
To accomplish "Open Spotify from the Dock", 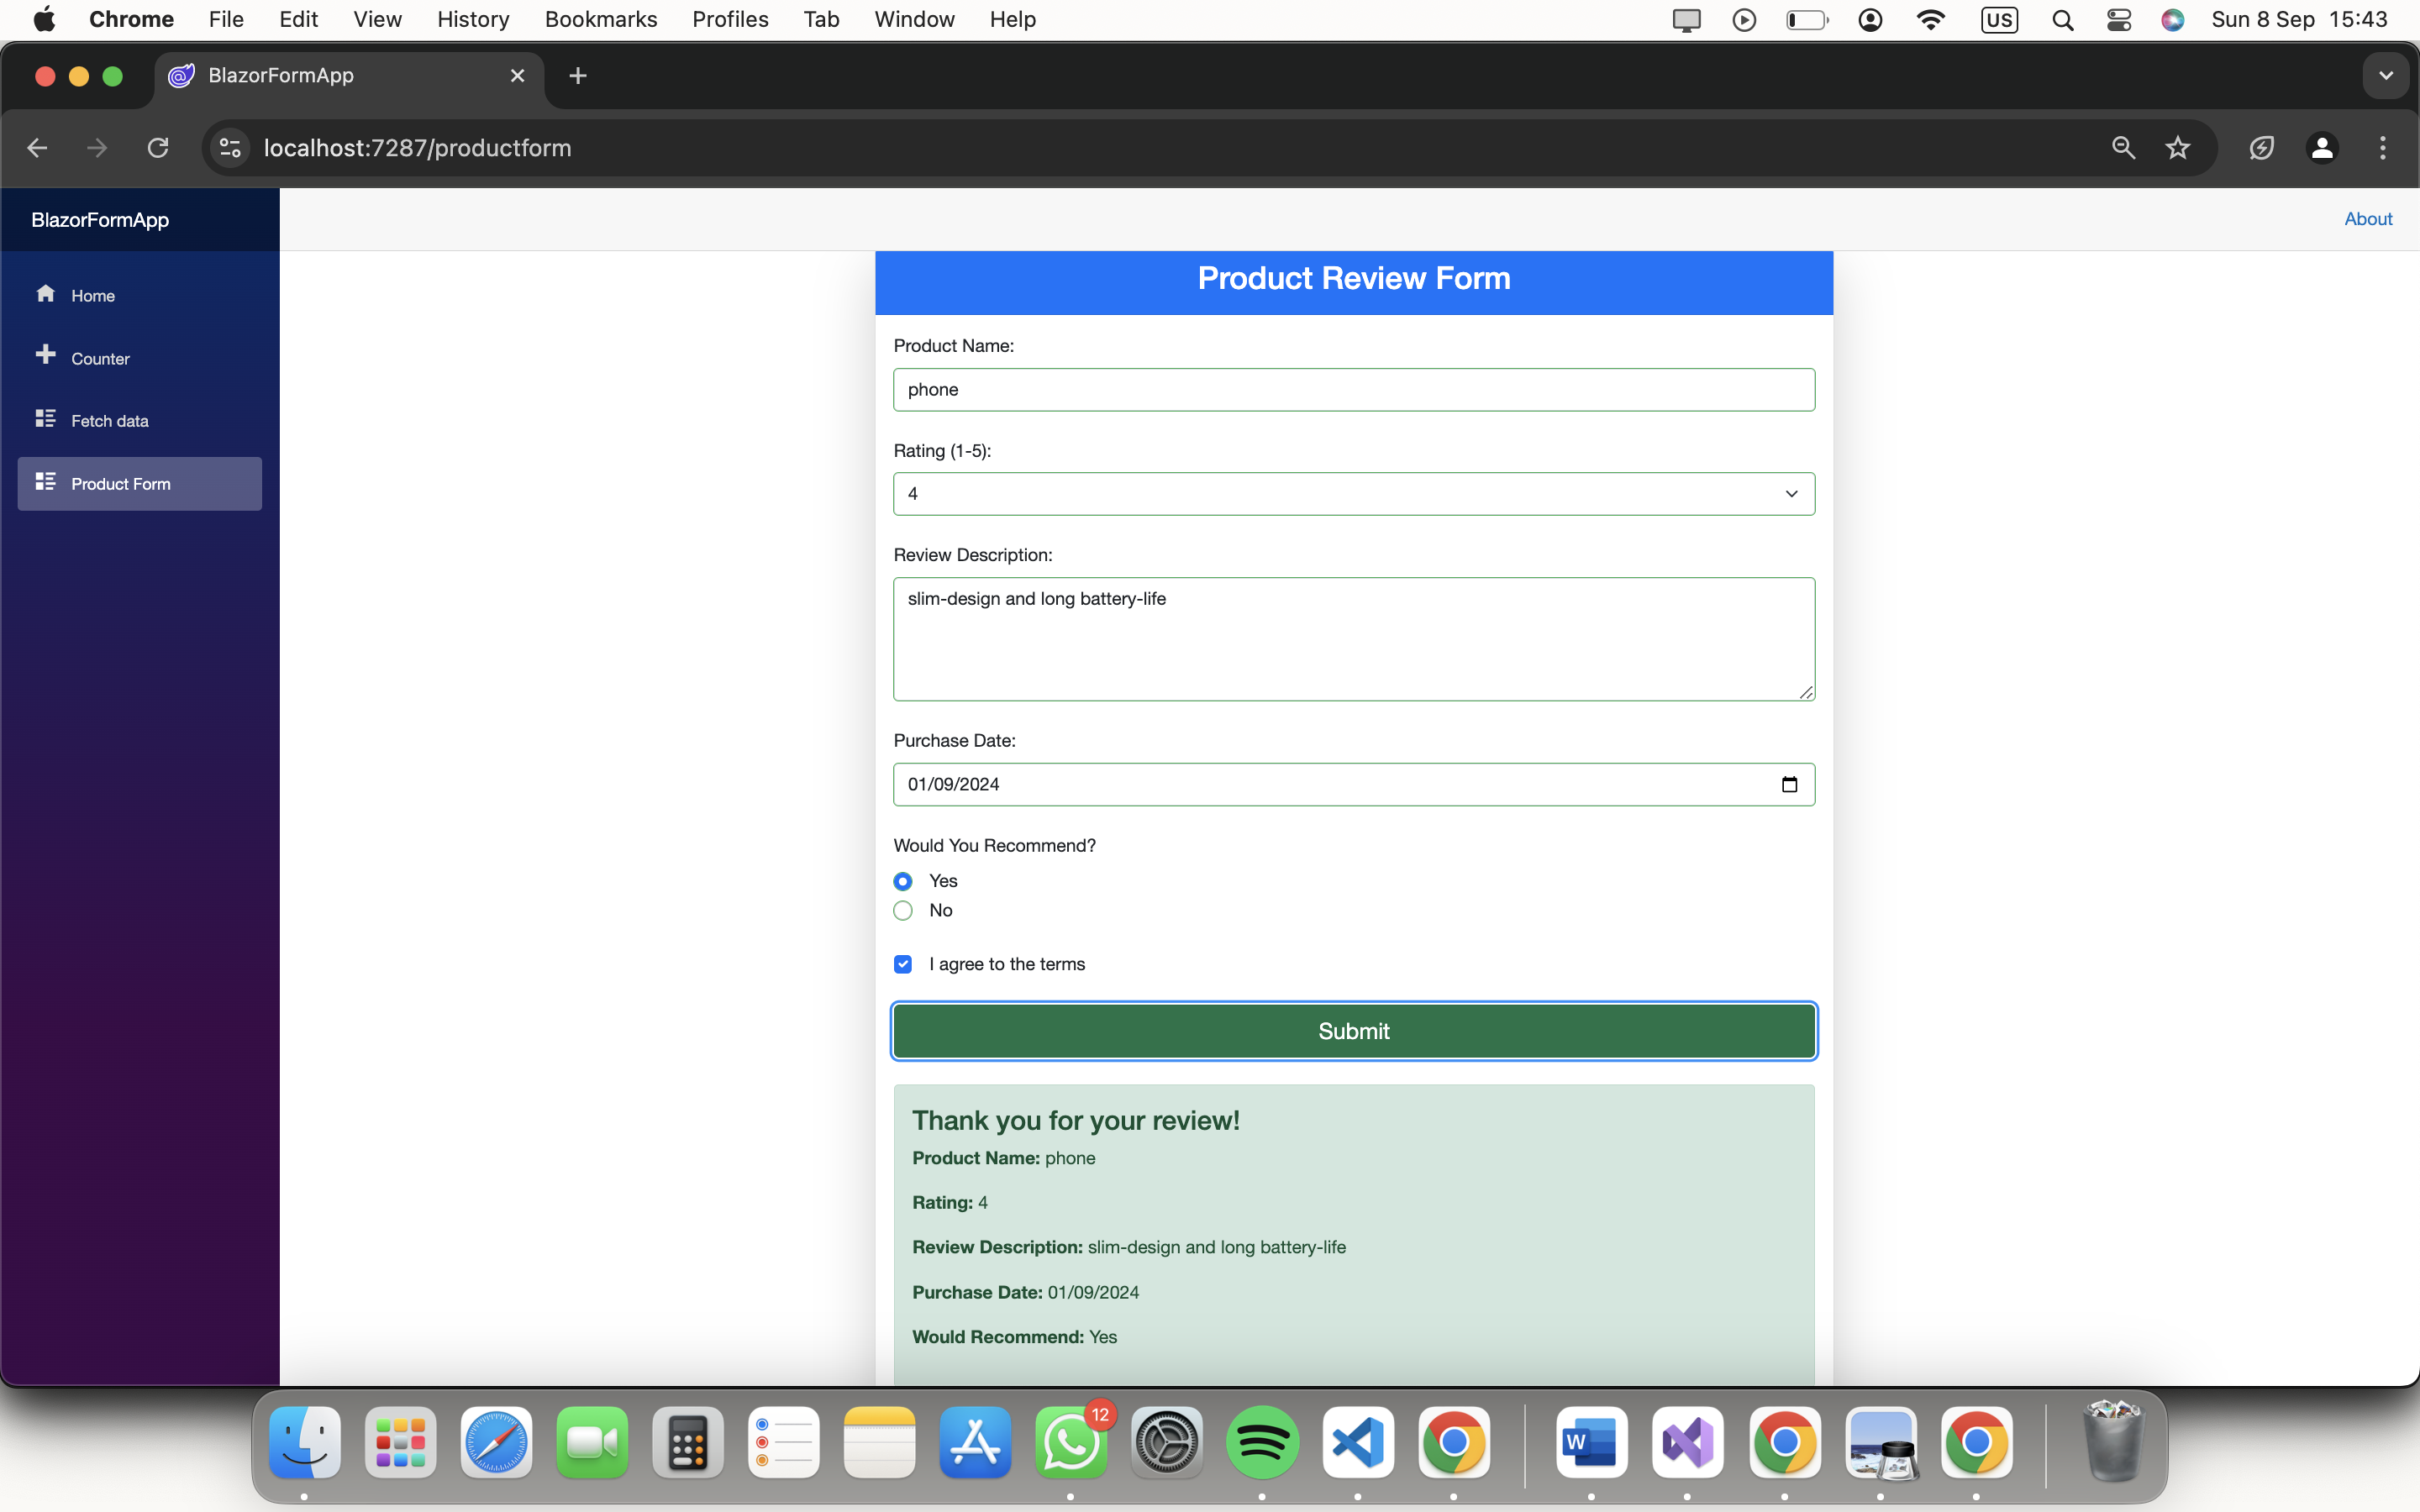I will pyautogui.click(x=1262, y=1443).
